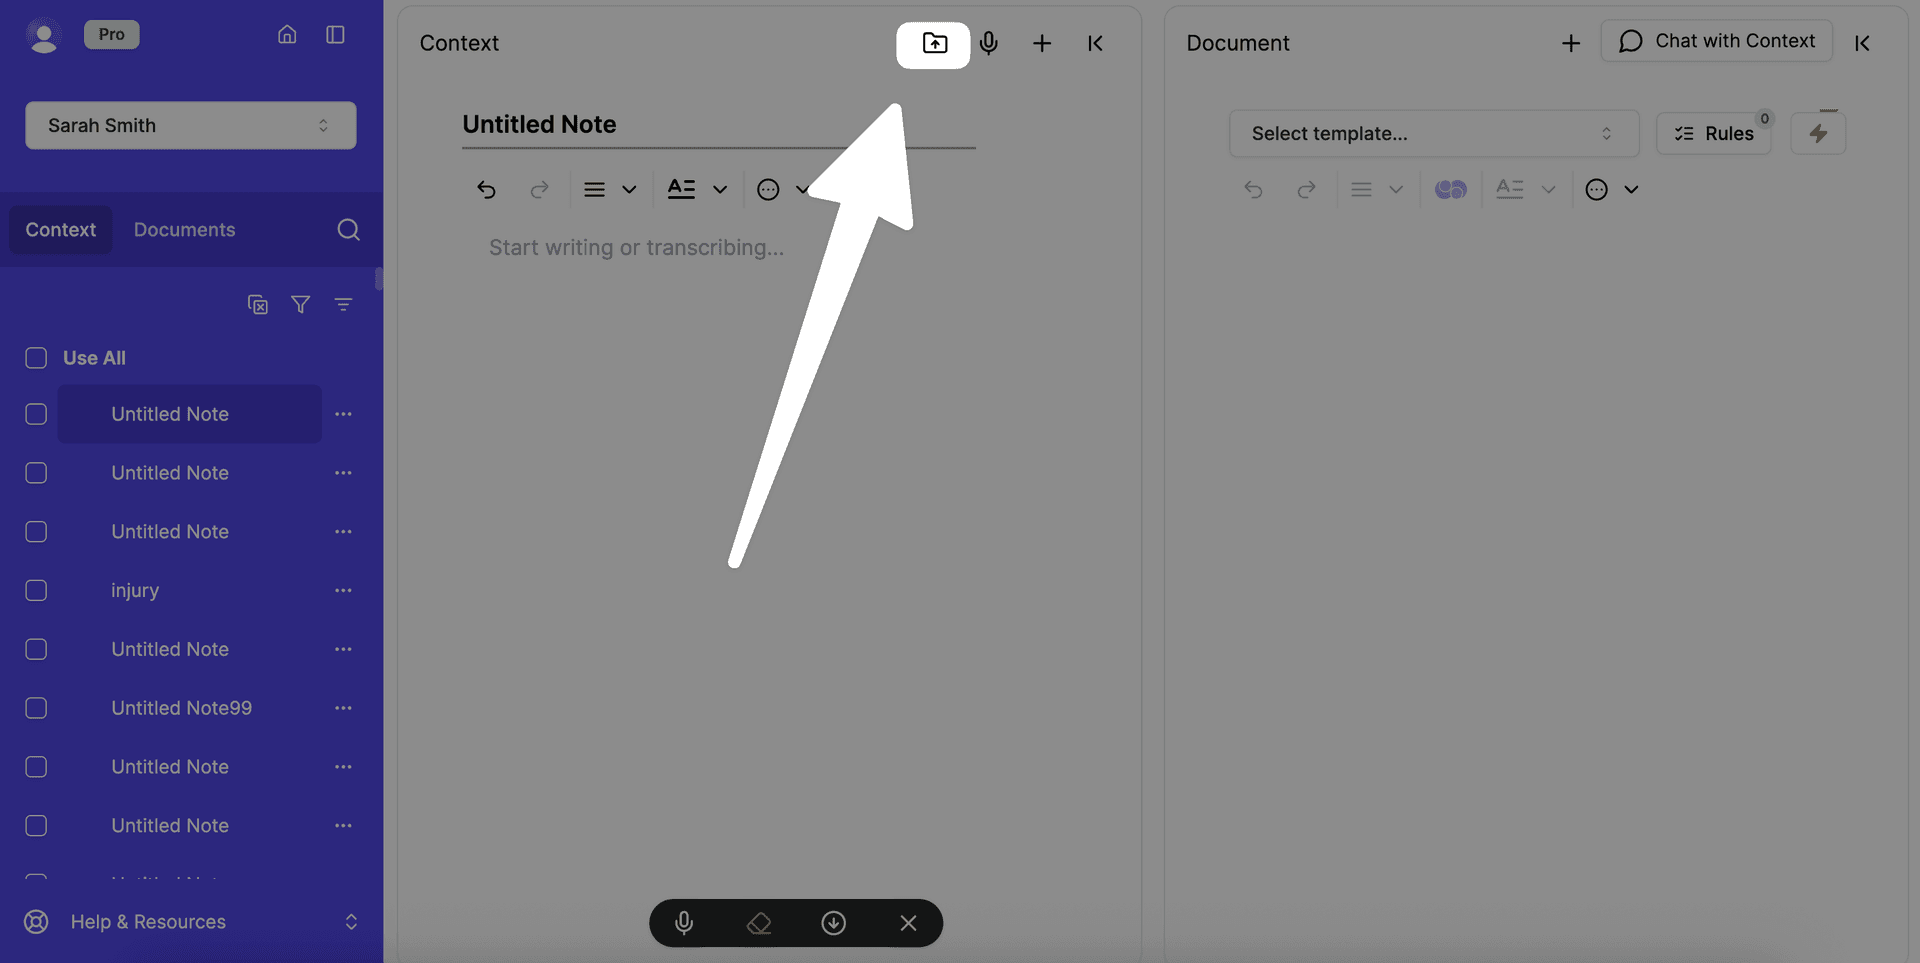This screenshot has height=963, width=1920.
Task: Check the checkbox beside Untitled Note99
Action: coord(36,707)
